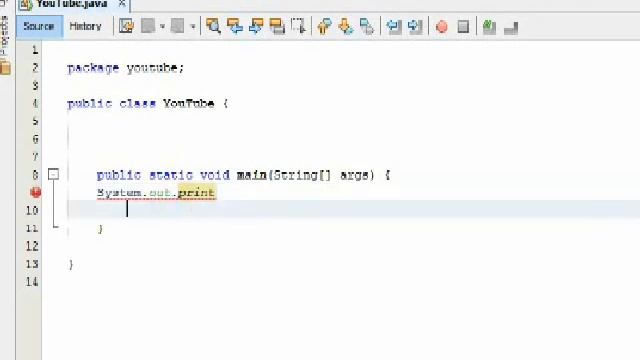Click the text 'package youtube;'
This screenshot has width=640, height=360.
(x=126, y=68)
